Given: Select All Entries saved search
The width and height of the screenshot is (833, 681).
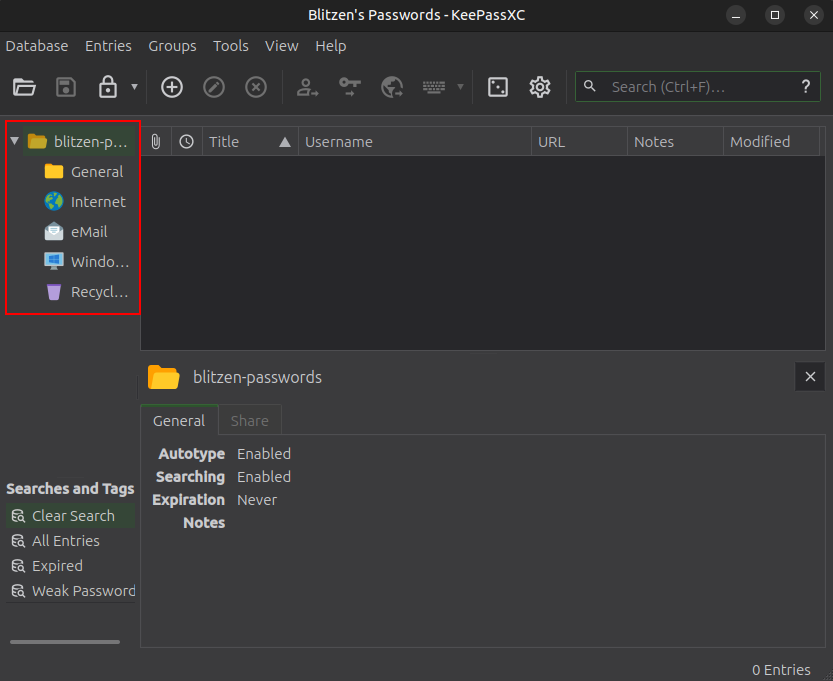Looking at the screenshot, I should pos(65,541).
